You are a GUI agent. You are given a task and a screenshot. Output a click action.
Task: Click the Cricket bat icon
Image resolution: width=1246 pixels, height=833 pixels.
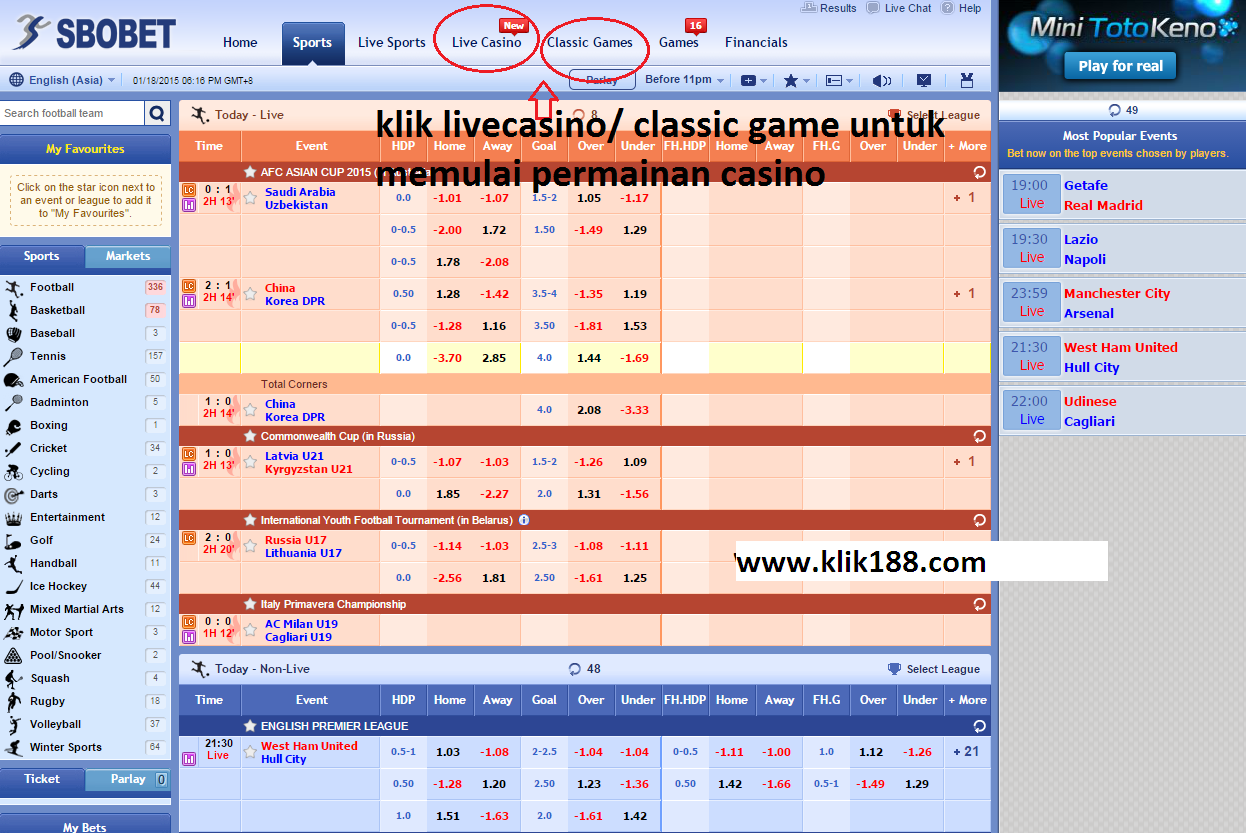click(x=13, y=449)
